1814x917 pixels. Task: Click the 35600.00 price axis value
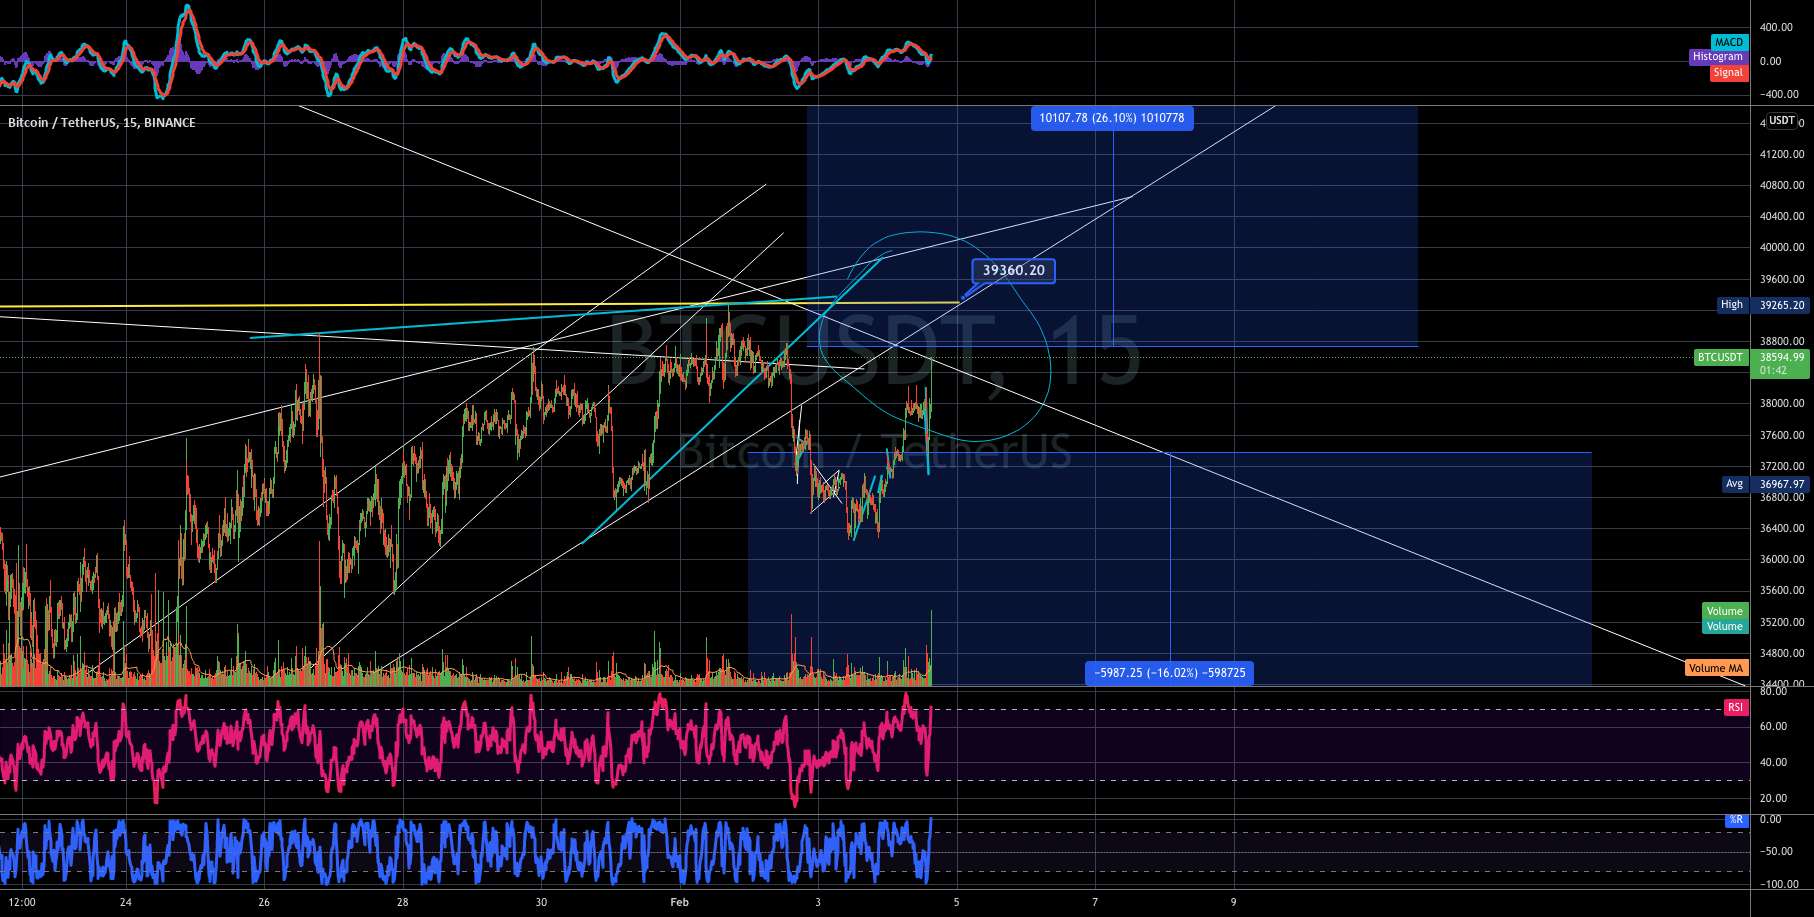(1782, 590)
